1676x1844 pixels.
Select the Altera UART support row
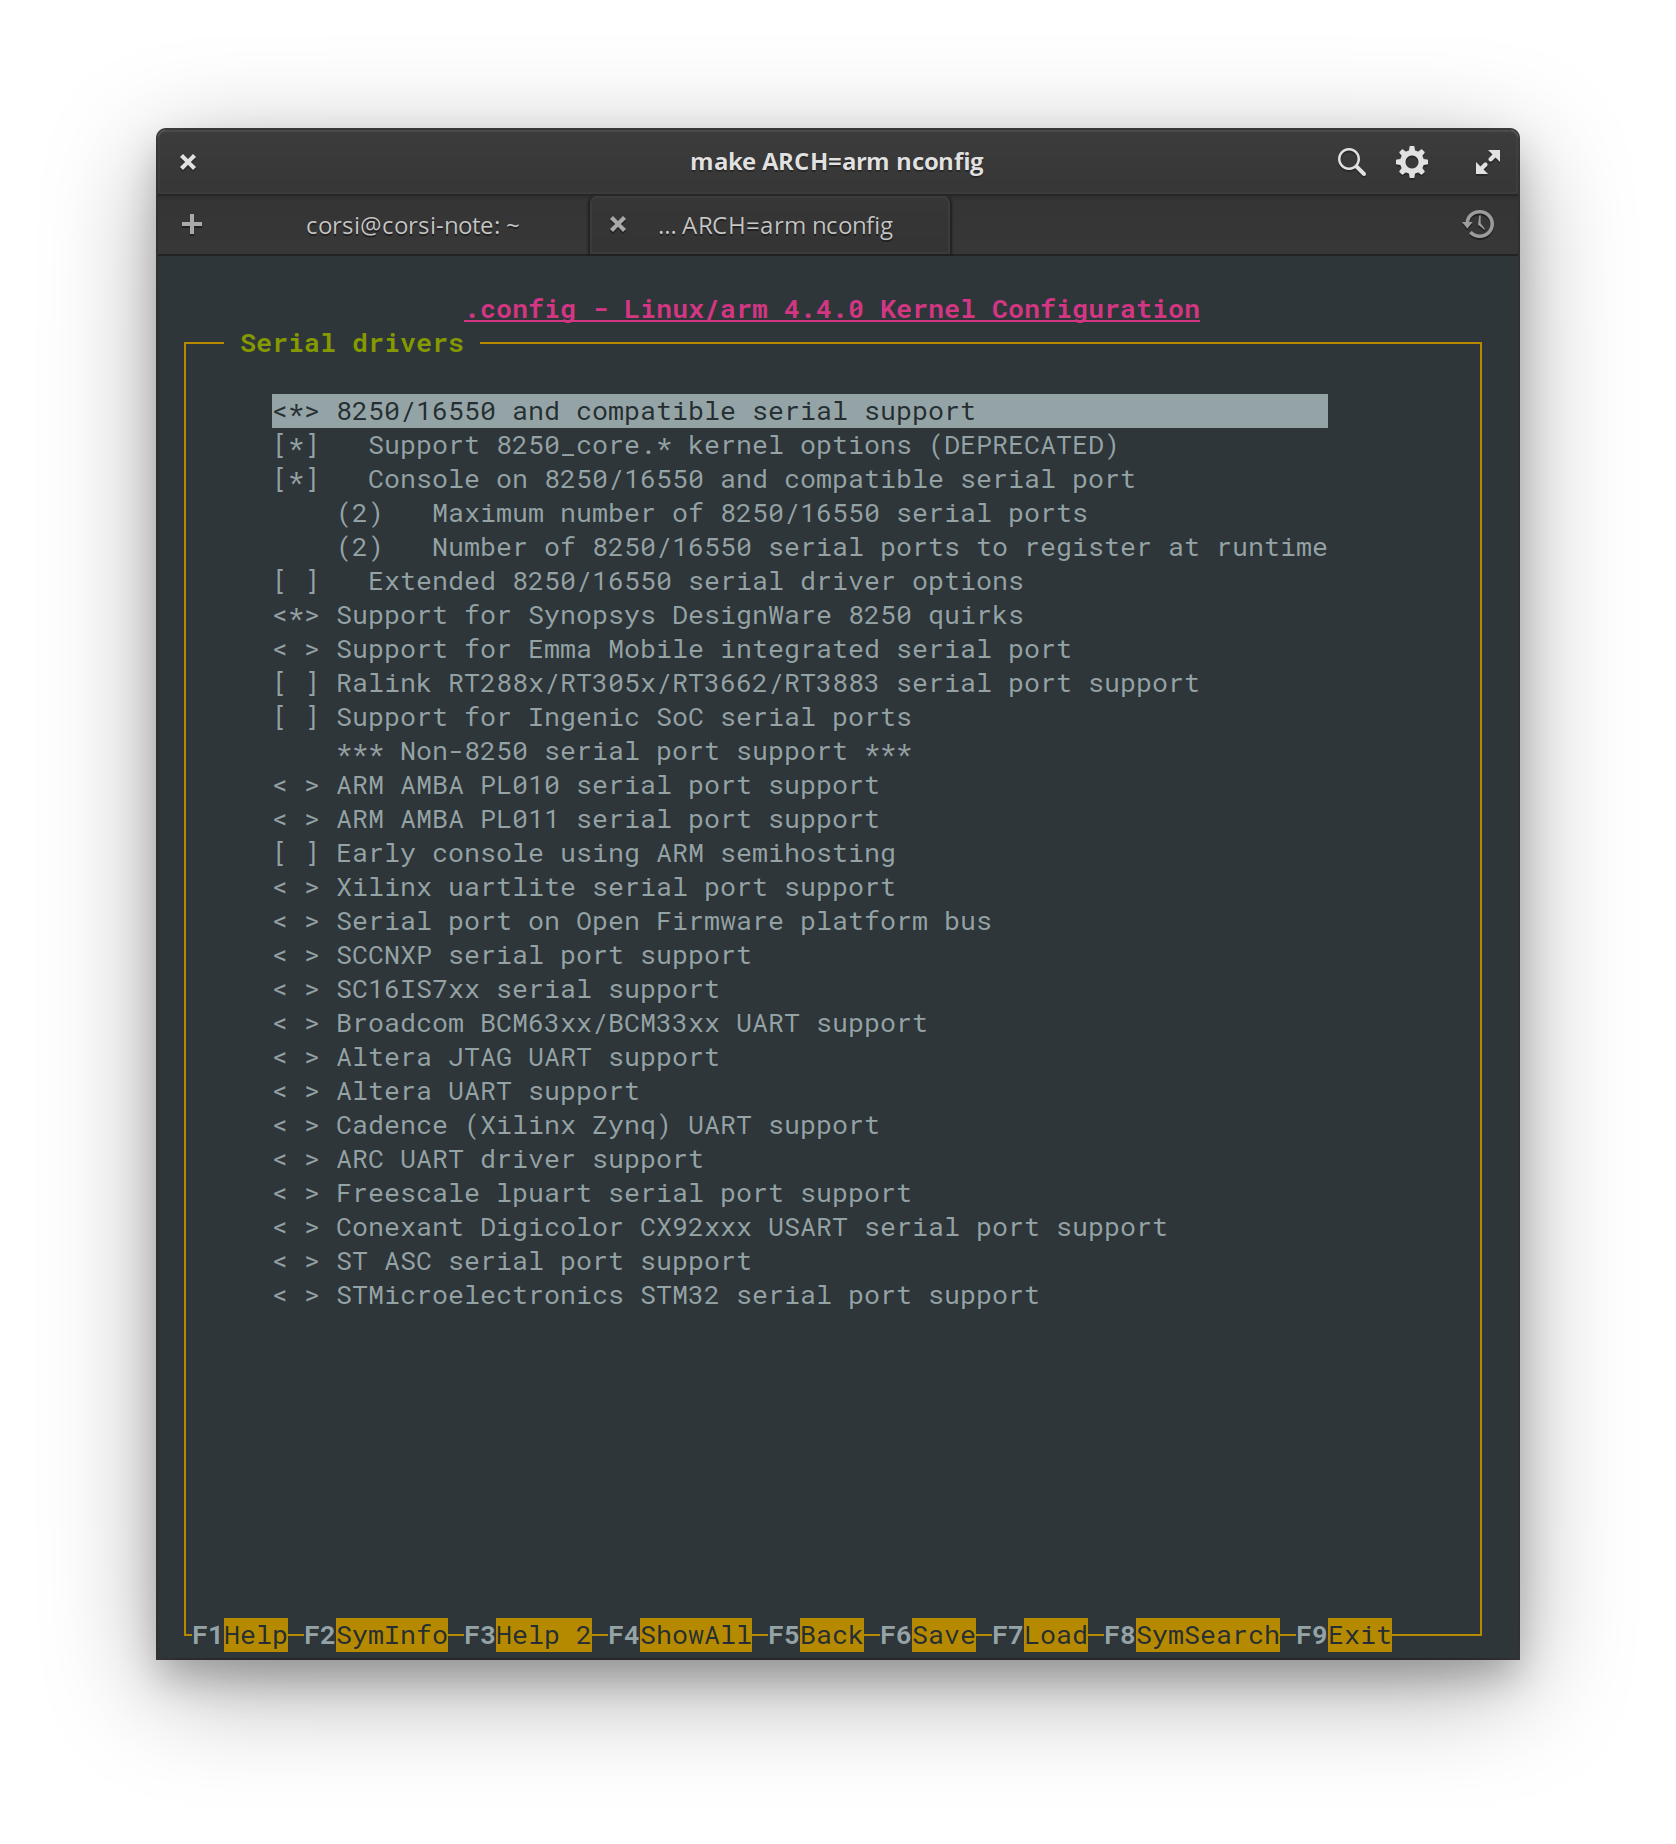(x=455, y=1092)
